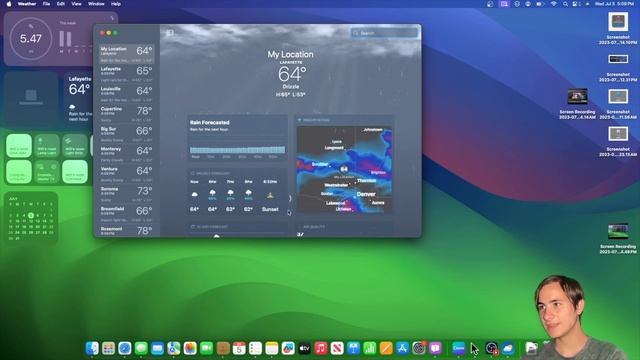The width and height of the screenshot is (640, 360).
Task: Launch Freeform from the Dock
Action: coord(288,348)
